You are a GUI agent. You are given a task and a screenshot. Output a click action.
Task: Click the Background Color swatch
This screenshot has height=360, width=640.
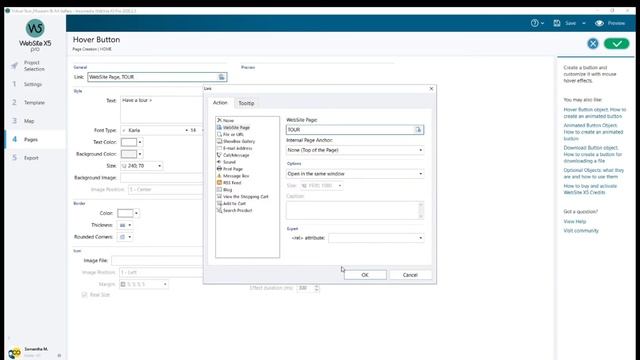[x=129, y=154]
